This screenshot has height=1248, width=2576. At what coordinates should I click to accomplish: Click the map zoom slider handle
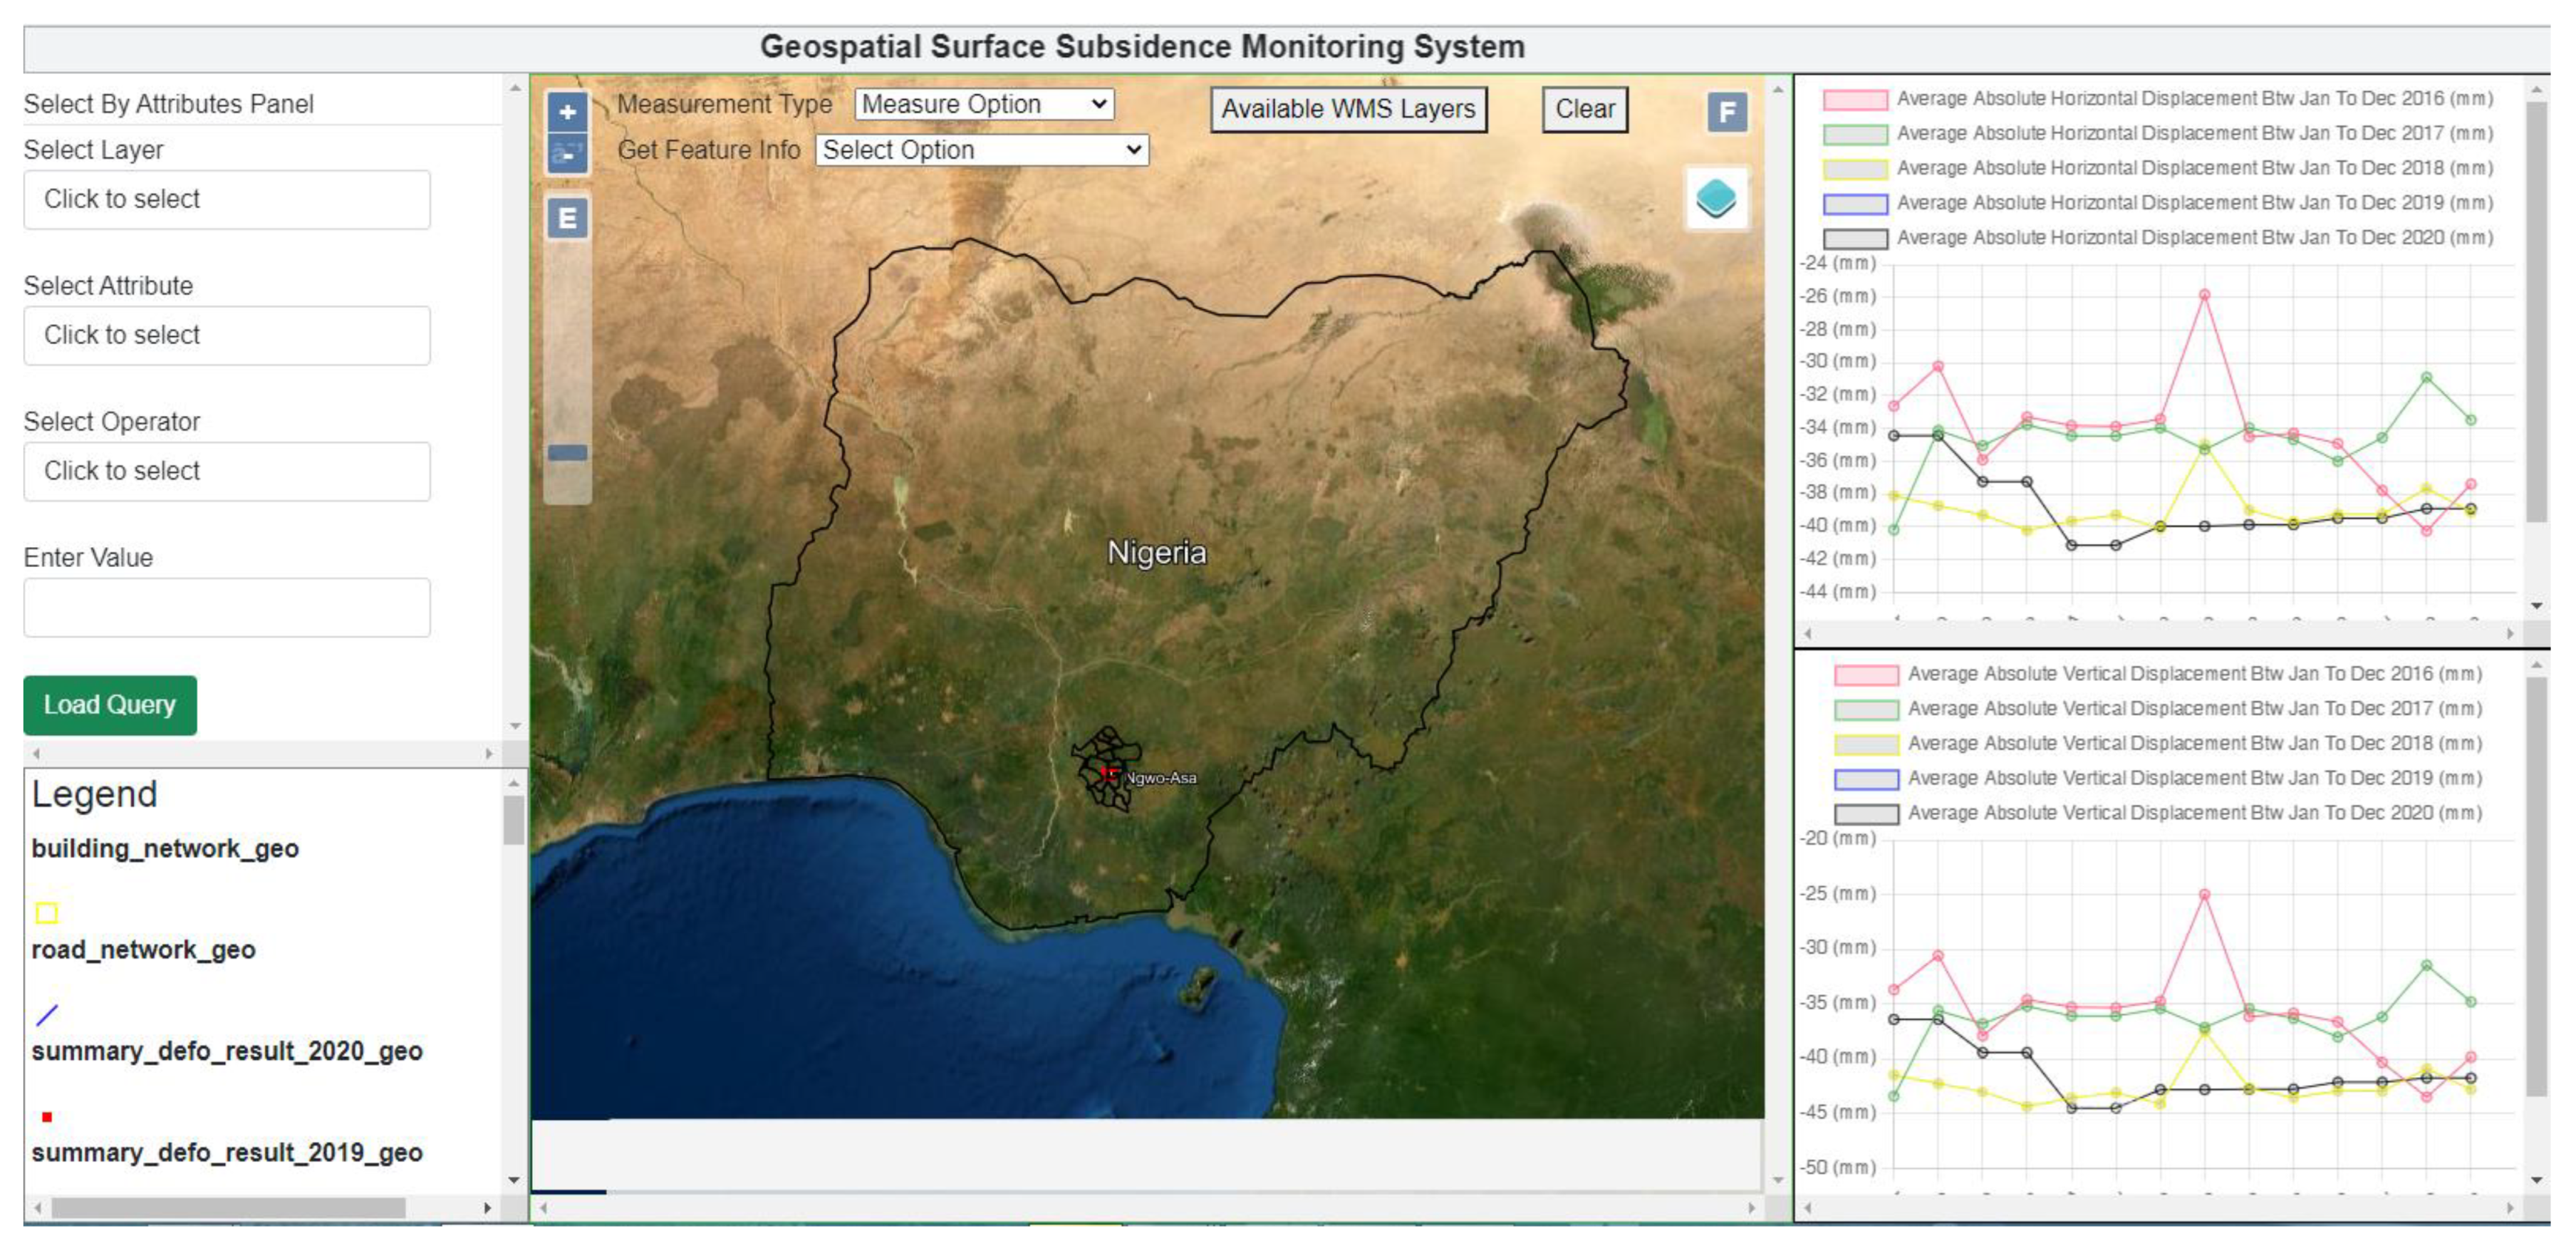[567, 453]
